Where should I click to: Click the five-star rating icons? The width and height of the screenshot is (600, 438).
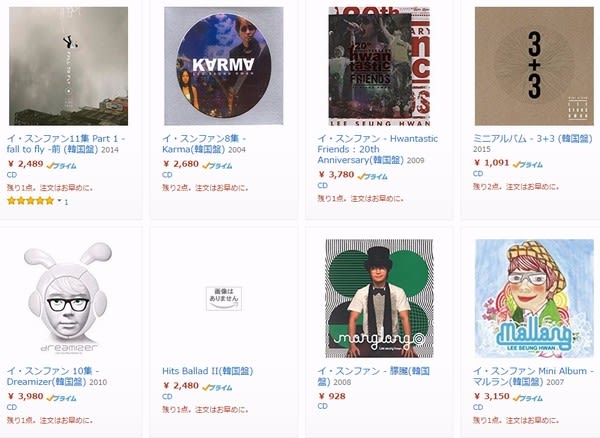31,201
